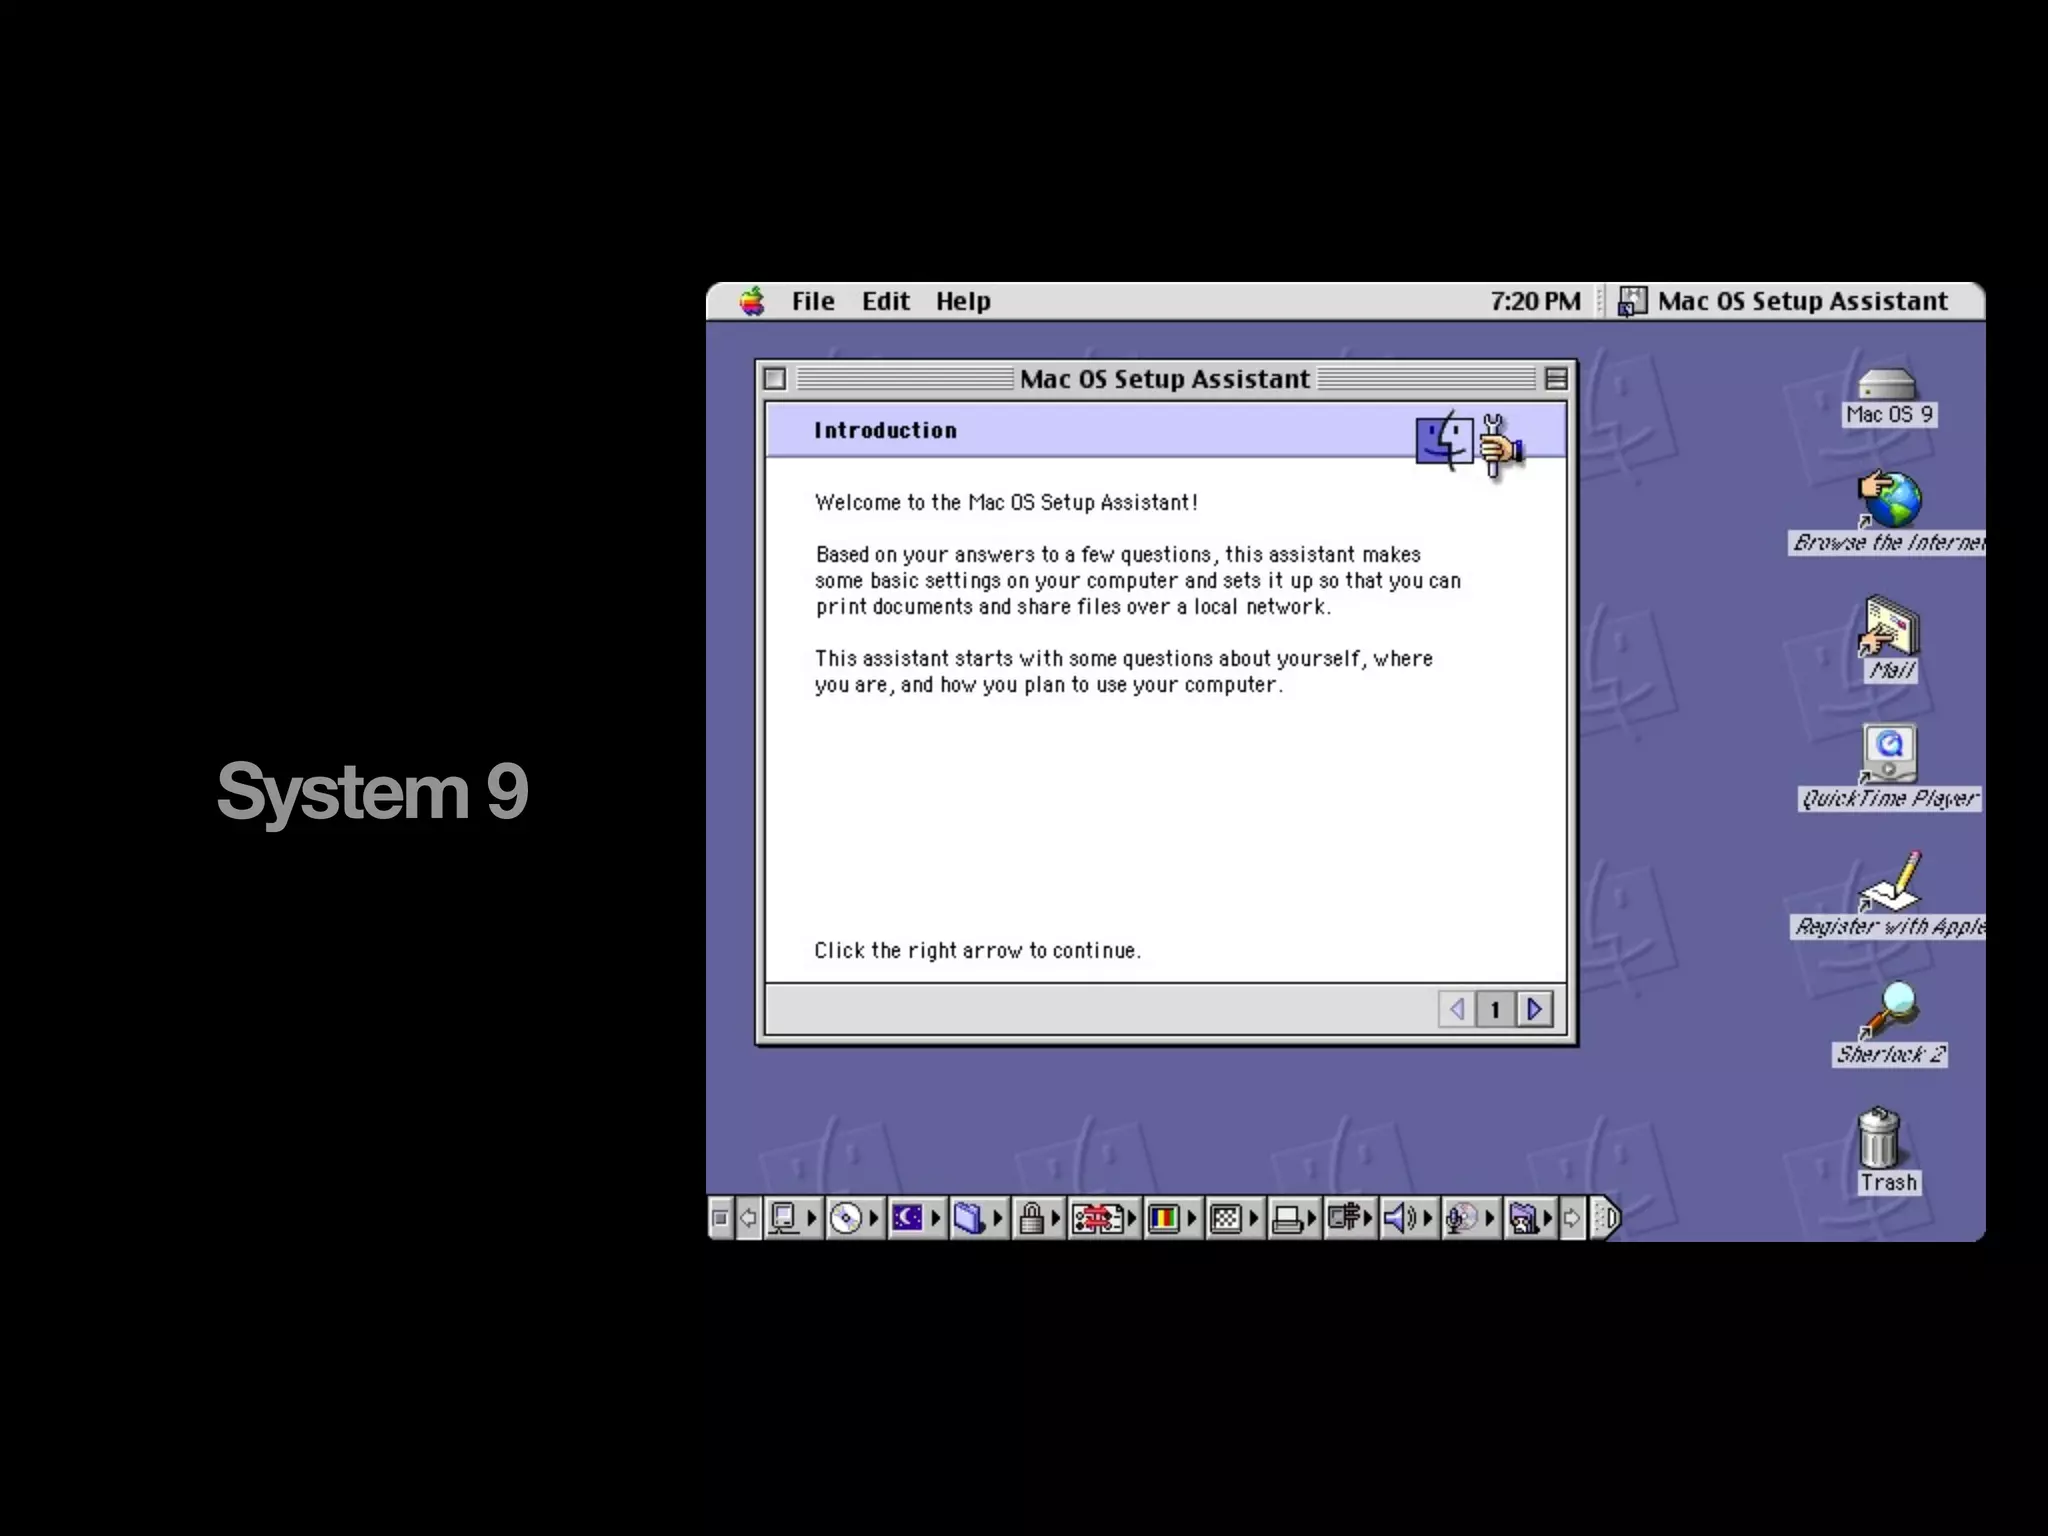Open the Remote Access module
Screen dimensions: 2048x1536
tap(1350, 1218)
